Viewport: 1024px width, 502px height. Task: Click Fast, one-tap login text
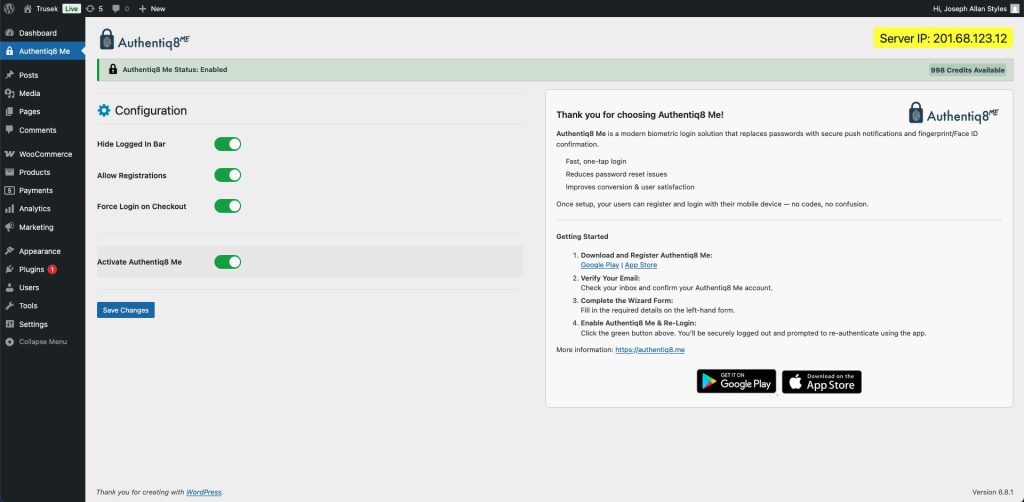(596, 161)
